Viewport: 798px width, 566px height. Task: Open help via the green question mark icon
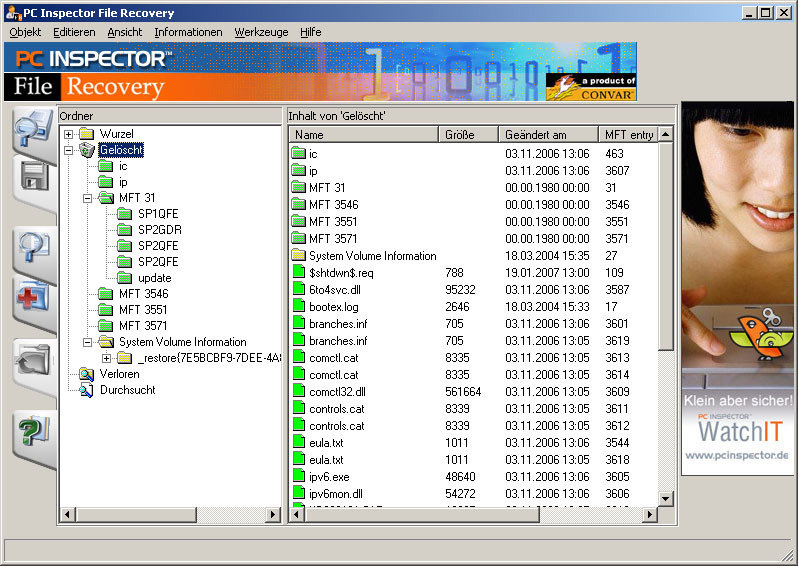pos(34,431)
